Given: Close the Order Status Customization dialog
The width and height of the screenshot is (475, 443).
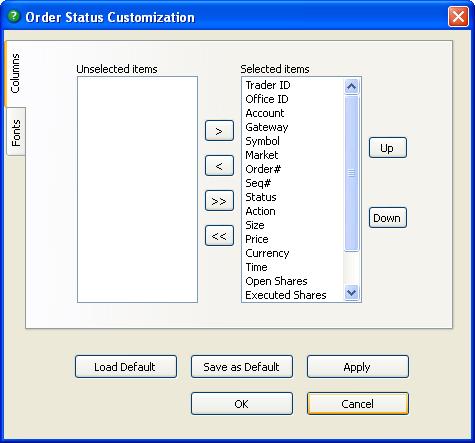Looking at the screenshot, I should (x=458, y=16).
